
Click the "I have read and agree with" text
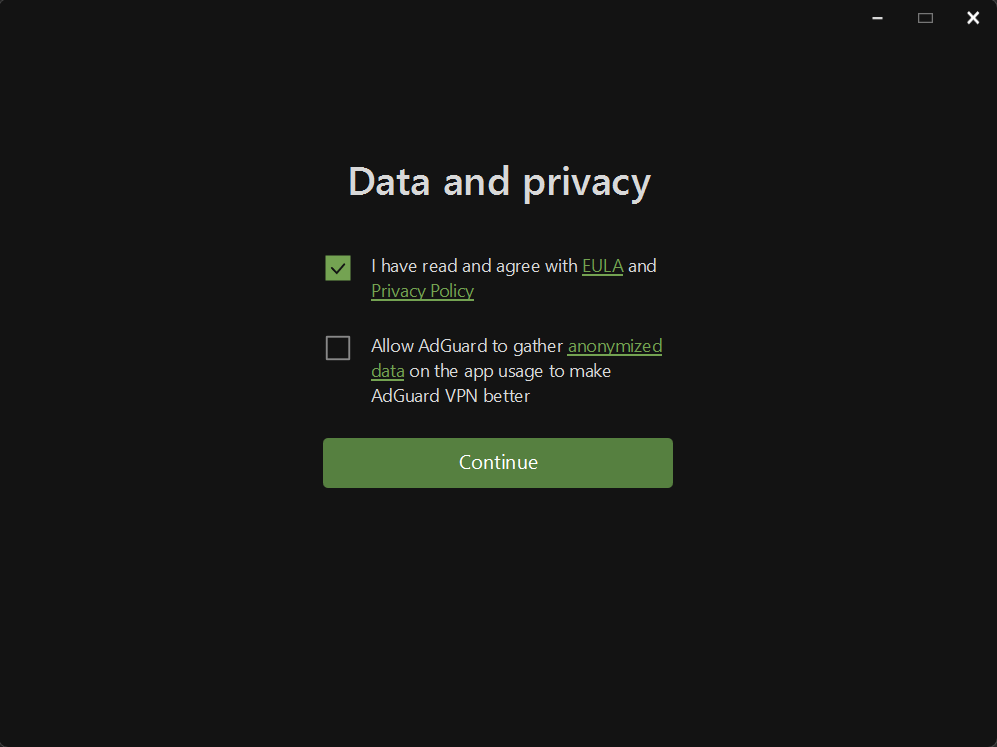pyautogui.click(x=474, y=266)
